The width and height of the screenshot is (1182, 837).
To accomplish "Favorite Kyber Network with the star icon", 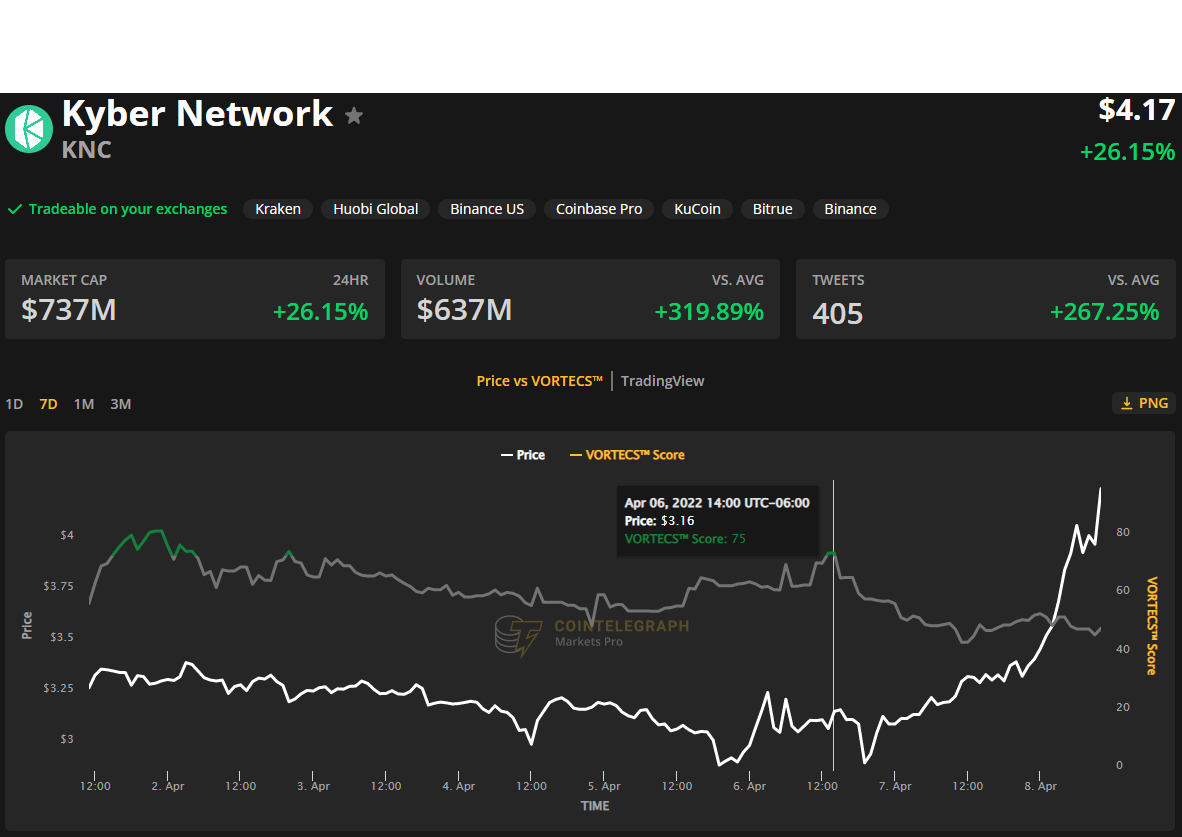I will pos(354,115).
